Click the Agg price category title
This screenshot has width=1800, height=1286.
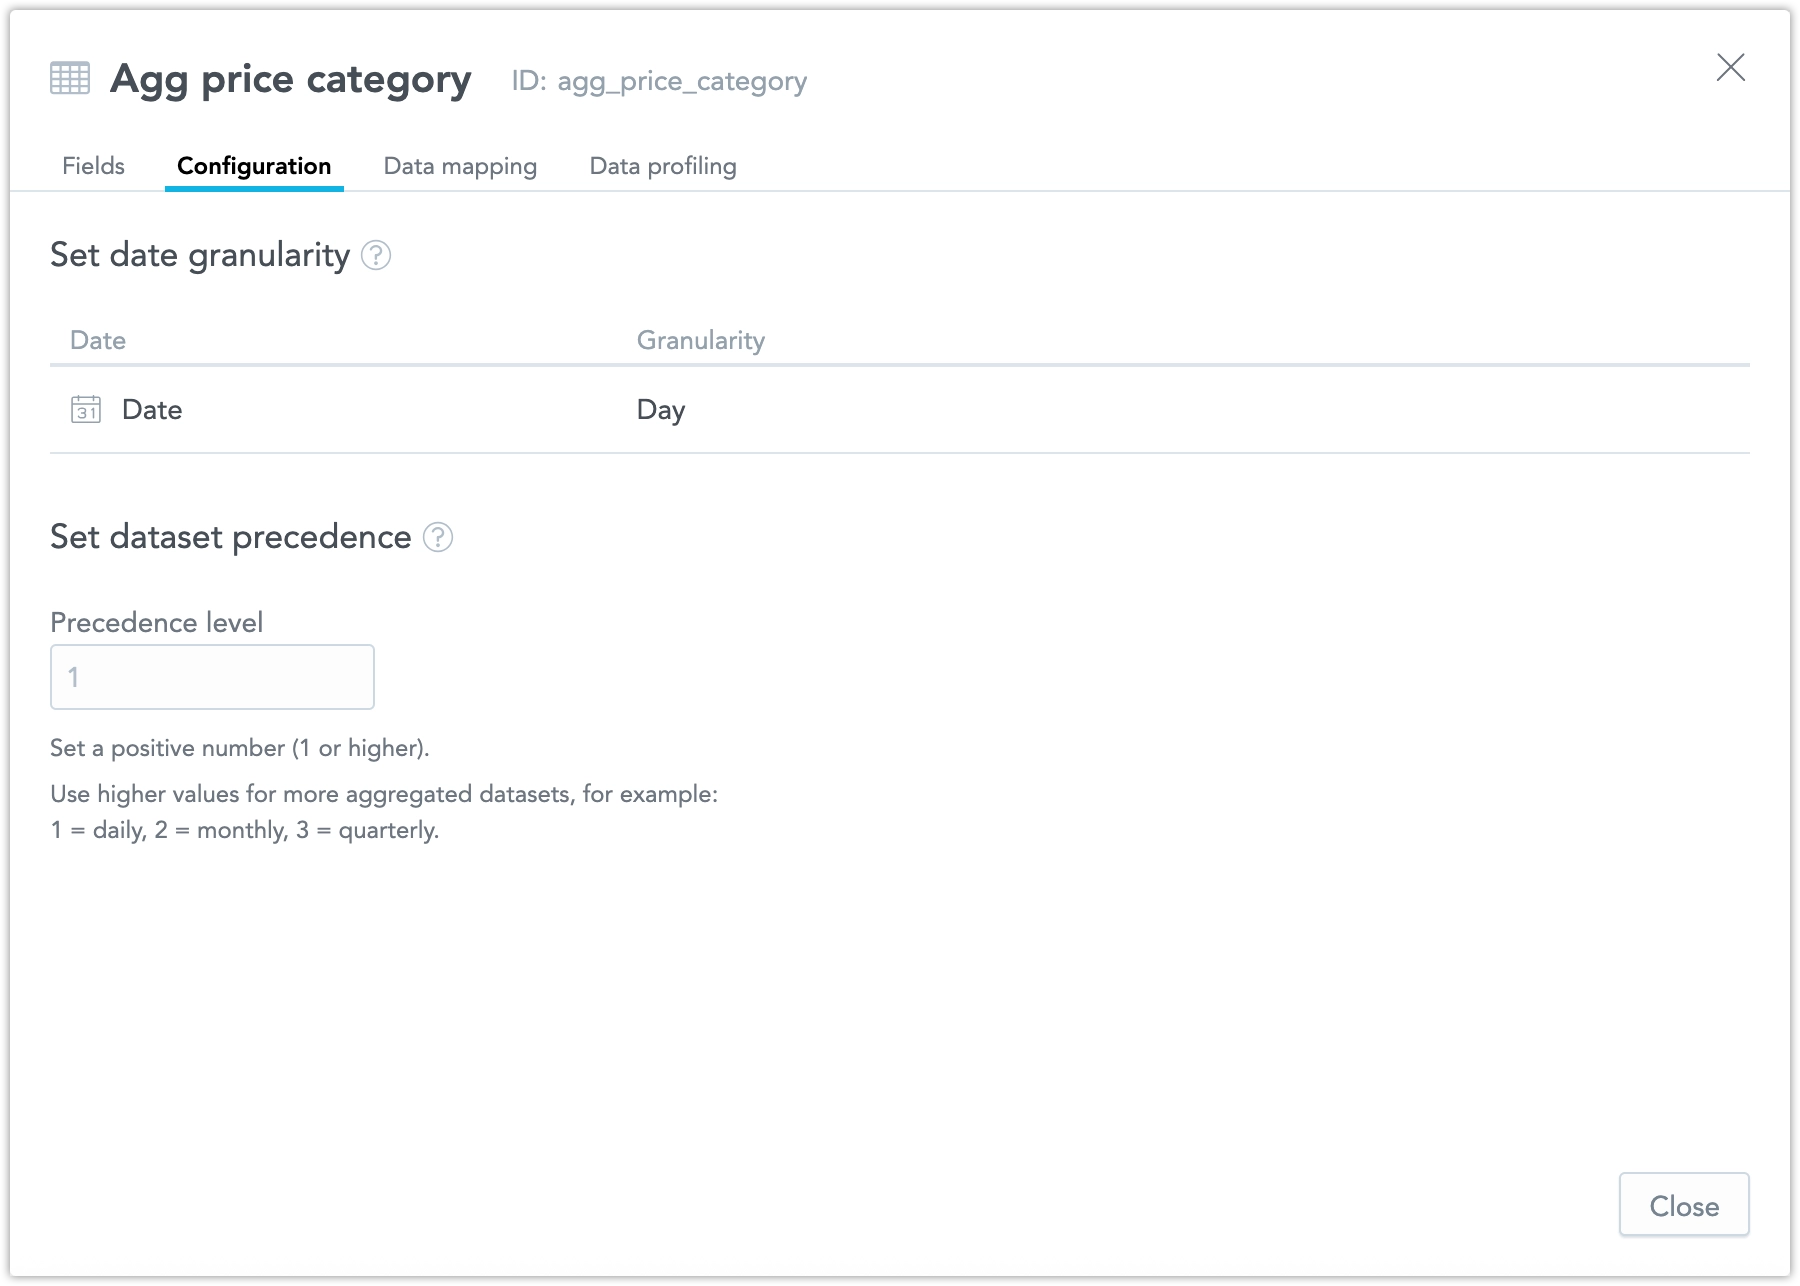(x=290, y=79)
